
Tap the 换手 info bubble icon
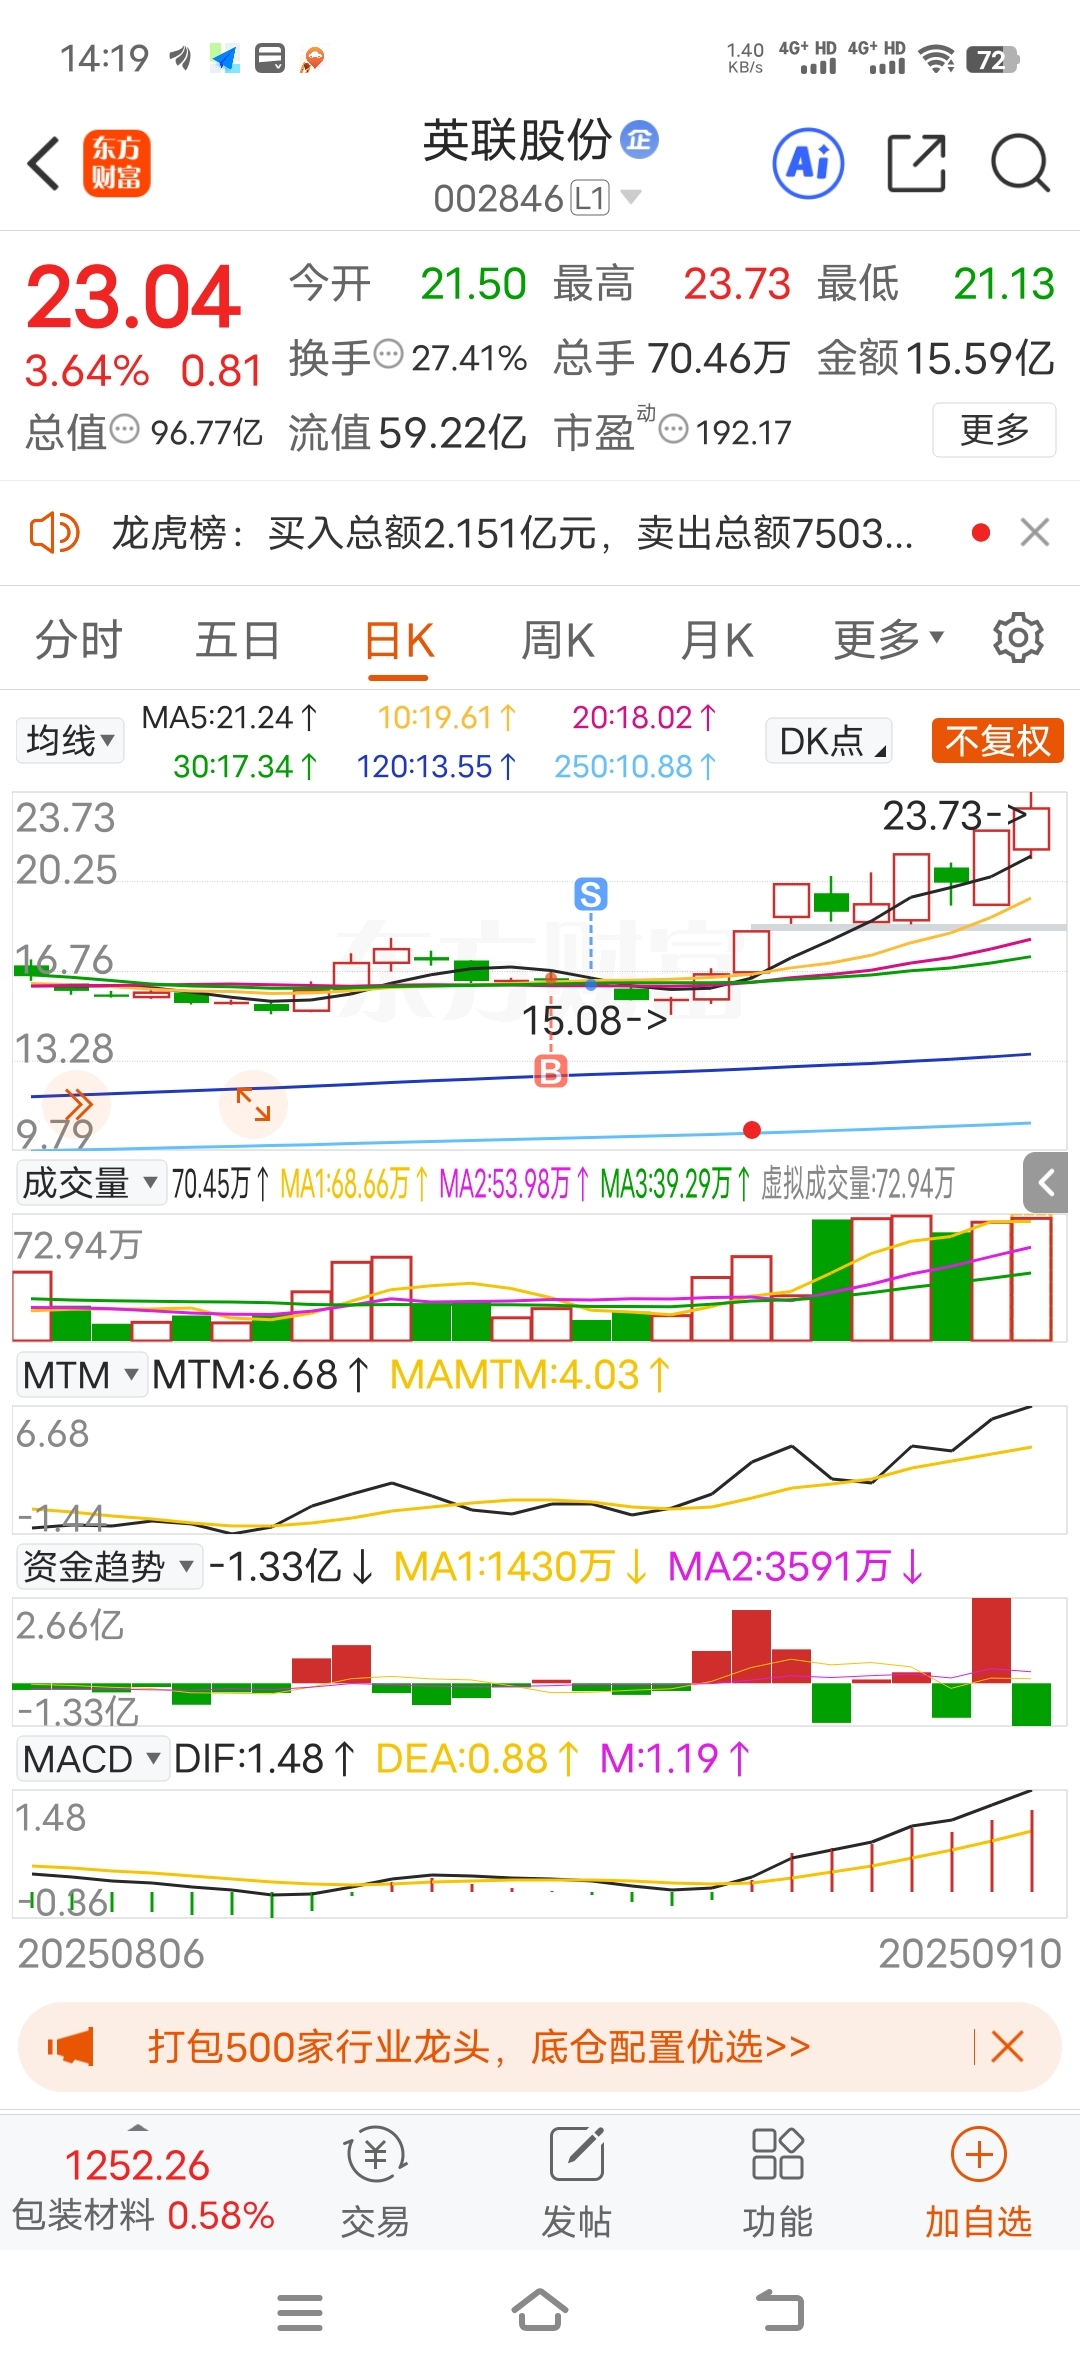pyautogui.click(x=388, y=354)
